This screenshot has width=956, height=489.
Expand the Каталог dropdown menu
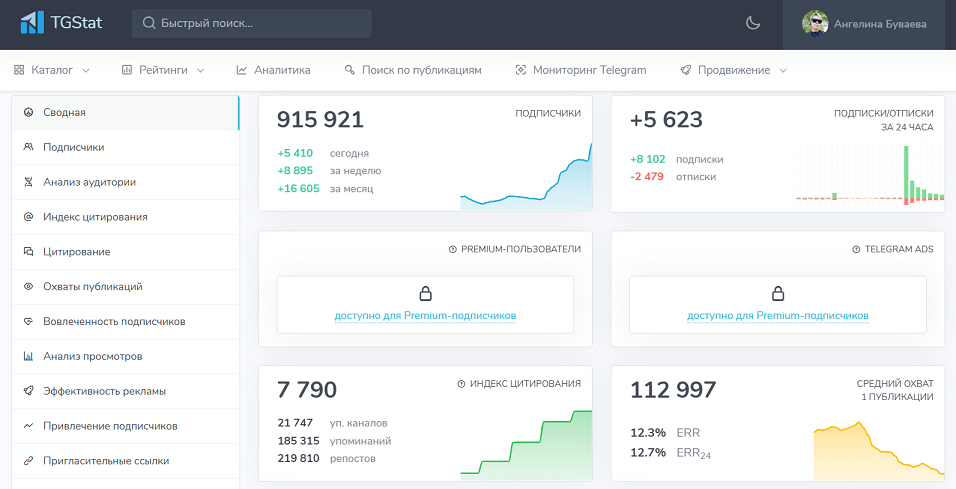pyautogui.click(x=52, y=70)
